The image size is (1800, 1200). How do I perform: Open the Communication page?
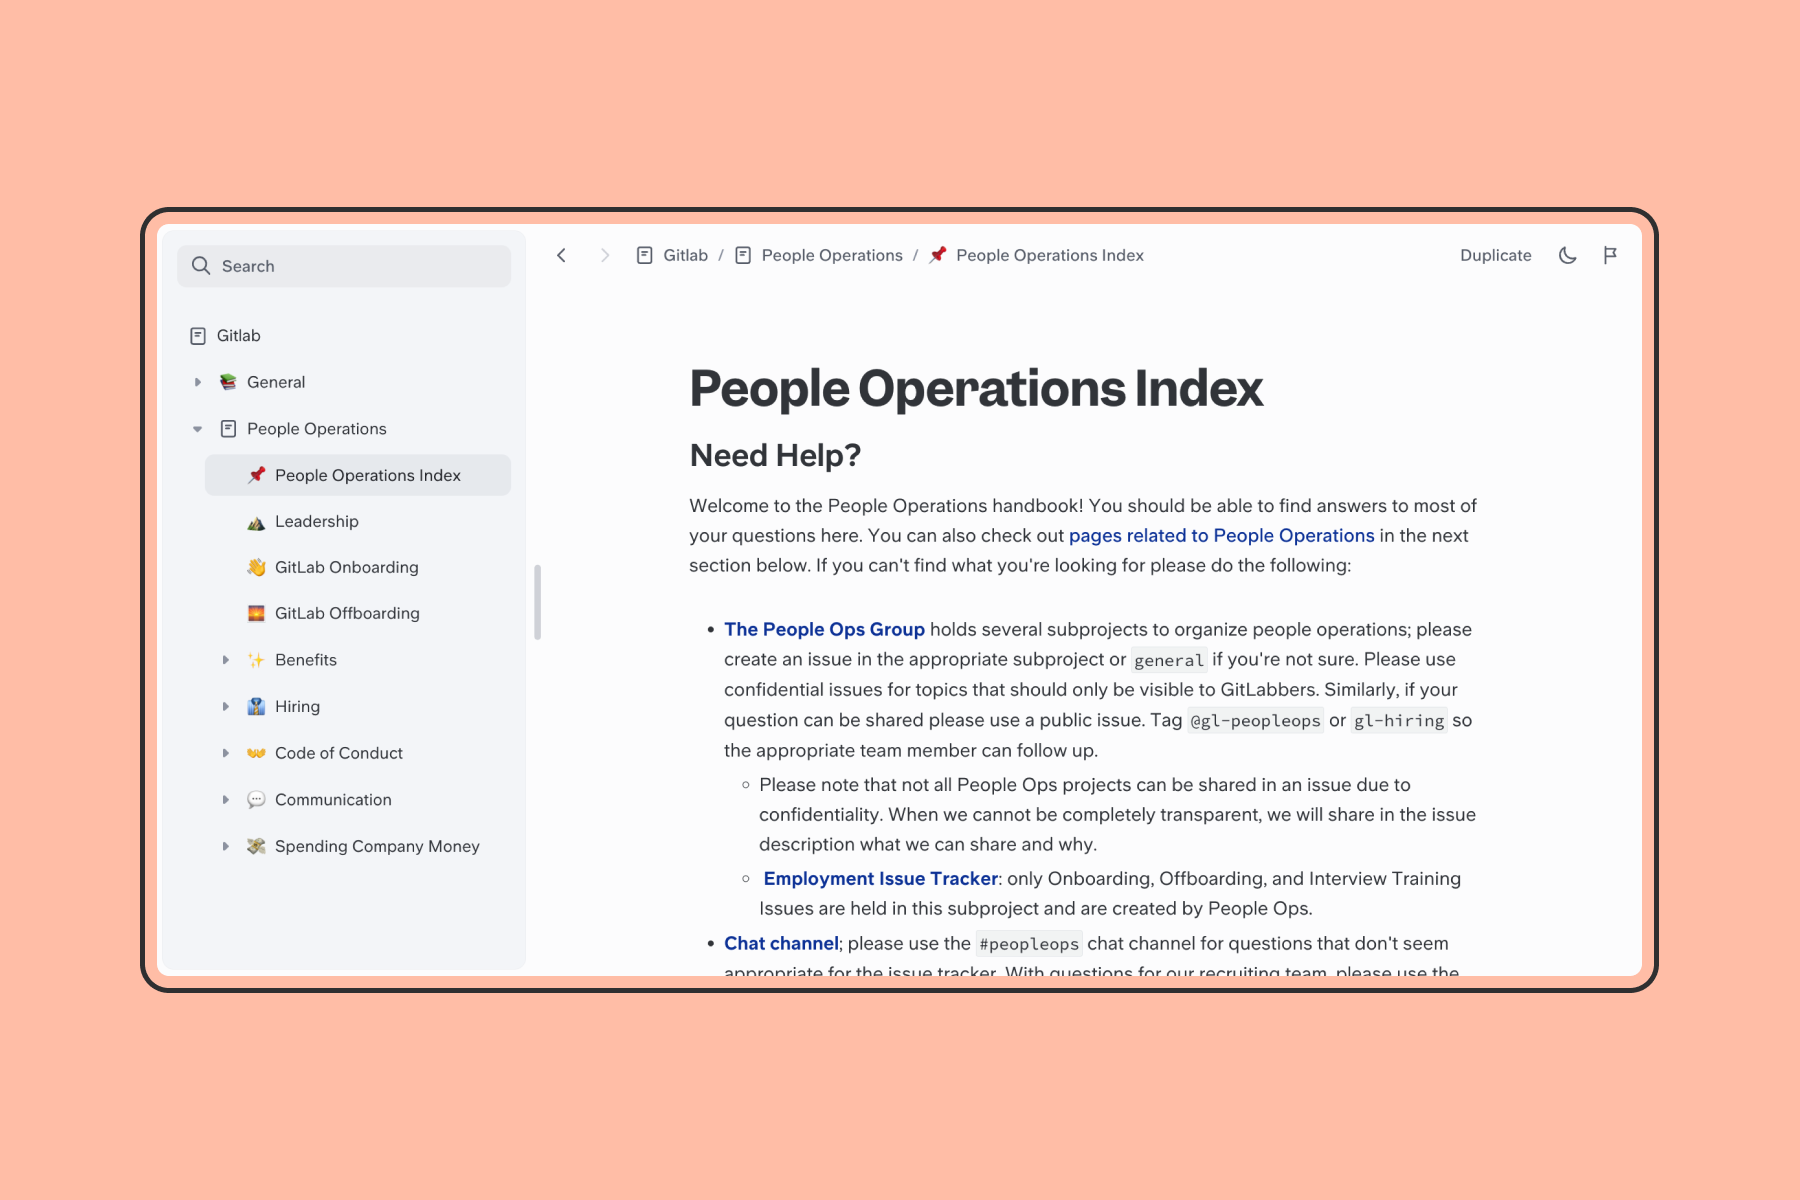334,800
